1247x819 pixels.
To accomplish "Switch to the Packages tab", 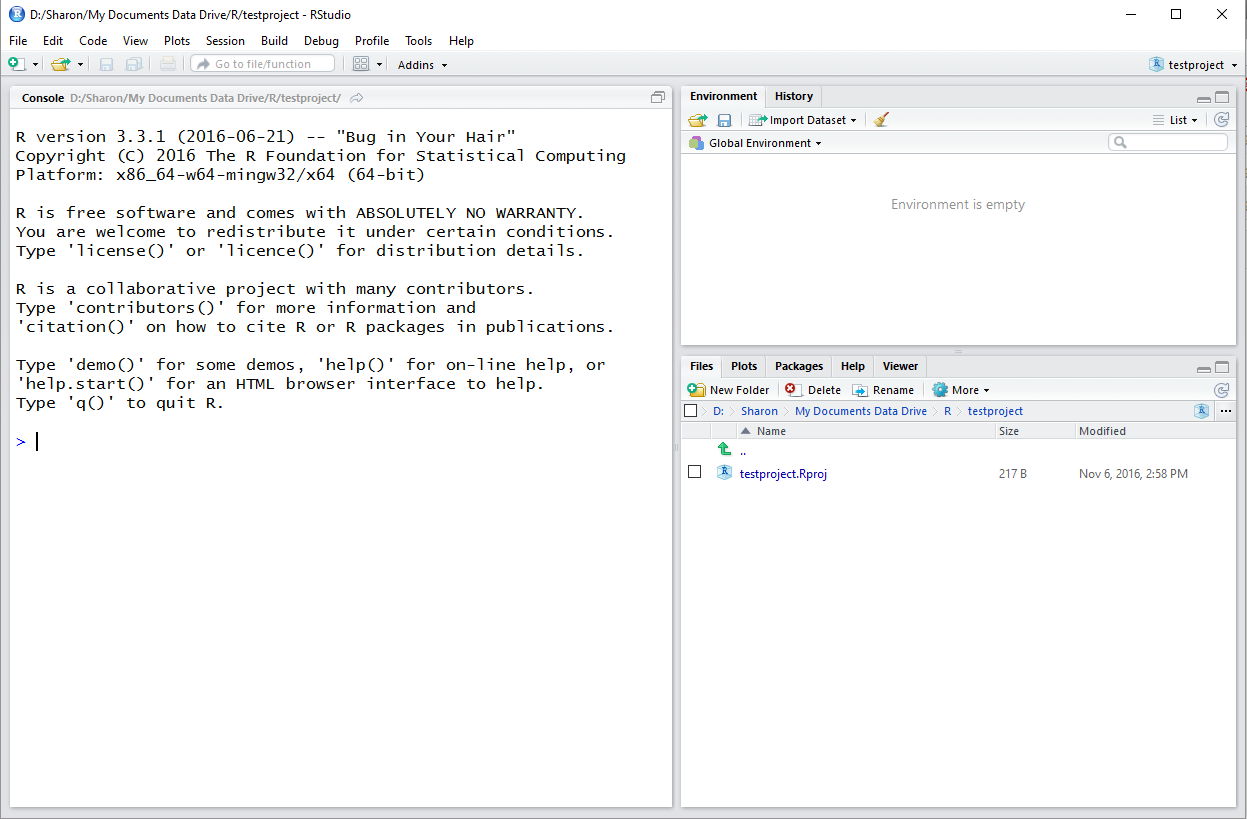I will [x=799, y=366].
